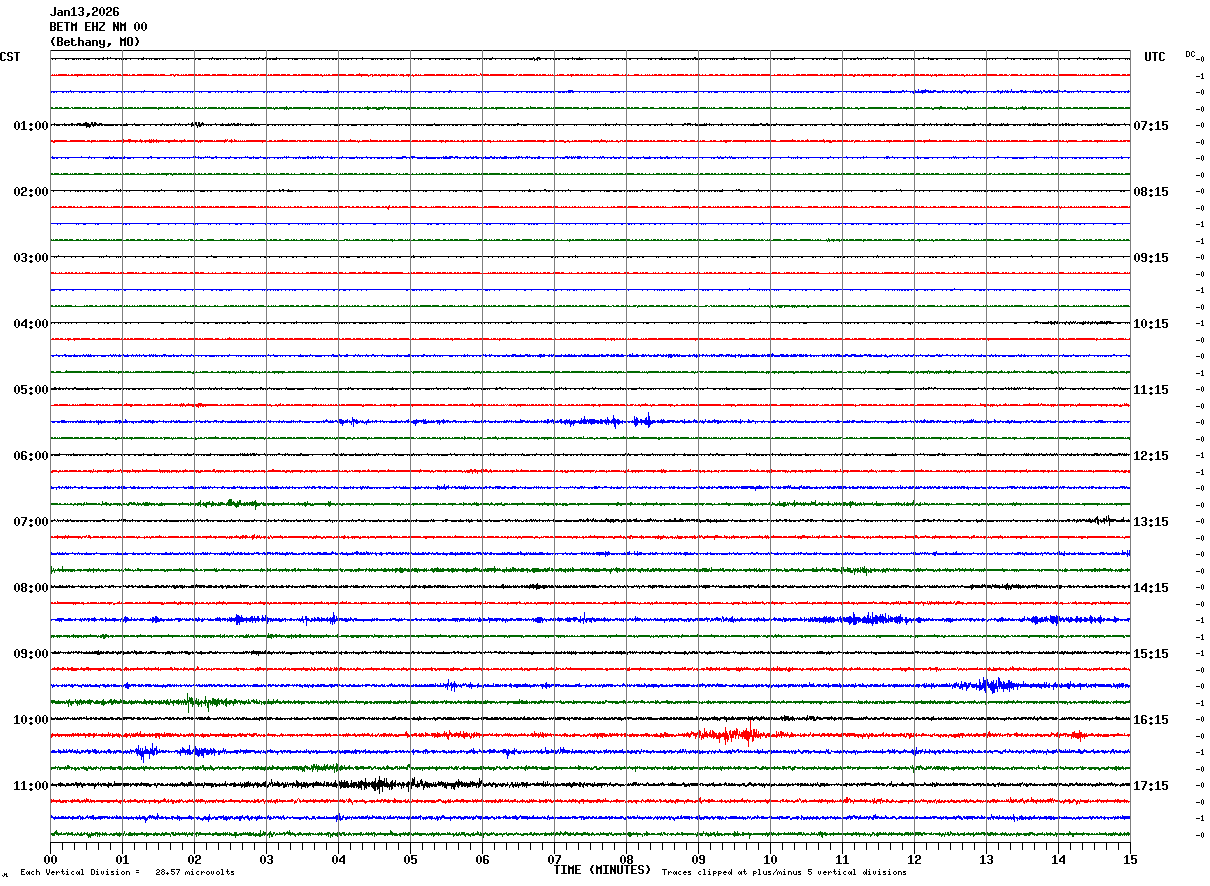Screen dimensions: 1210x886
Task: Click minute '04' on the time axis
Action: pyautogui.click(x=339, y=859)
